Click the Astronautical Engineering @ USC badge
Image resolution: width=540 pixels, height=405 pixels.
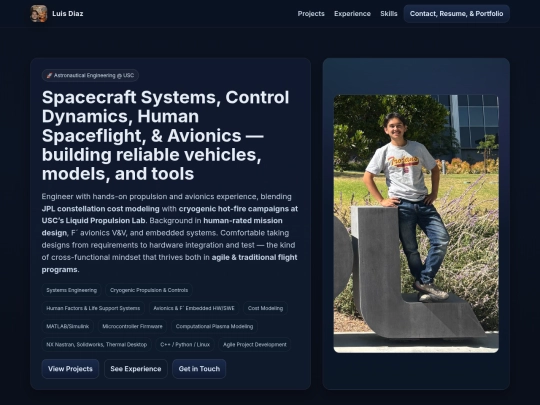[90, 75]
